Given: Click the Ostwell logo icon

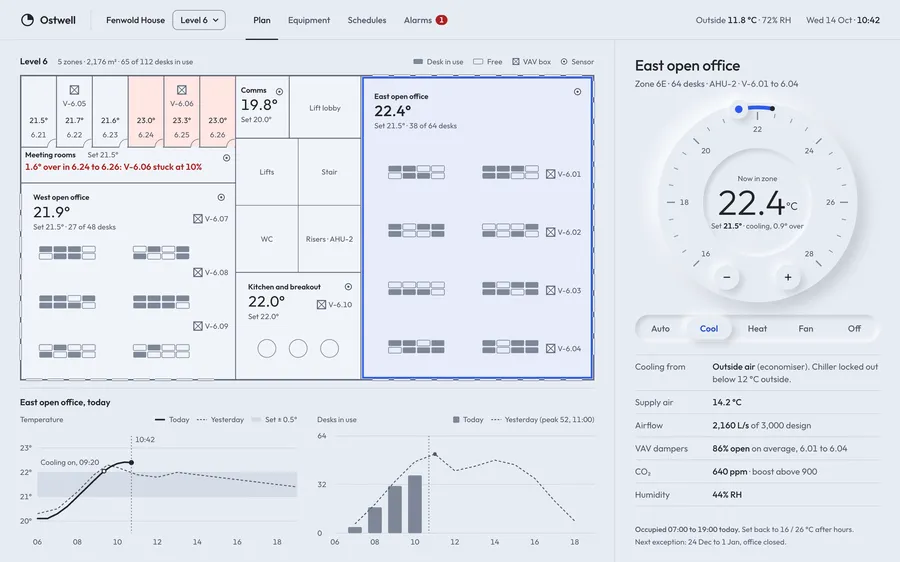Looking at the screenshot, I should (27, 20).
